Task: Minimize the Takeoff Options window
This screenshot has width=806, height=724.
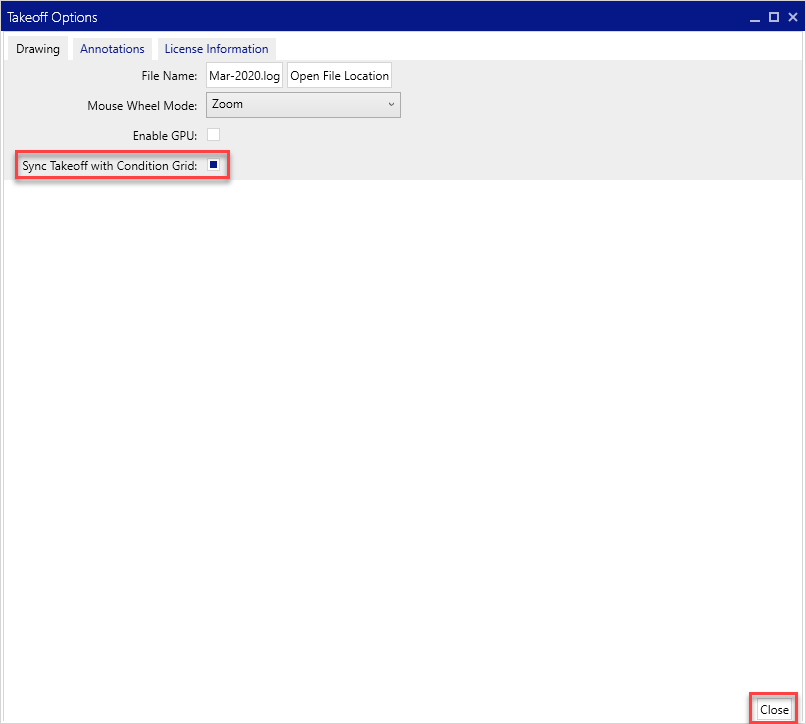Action: 756,17
